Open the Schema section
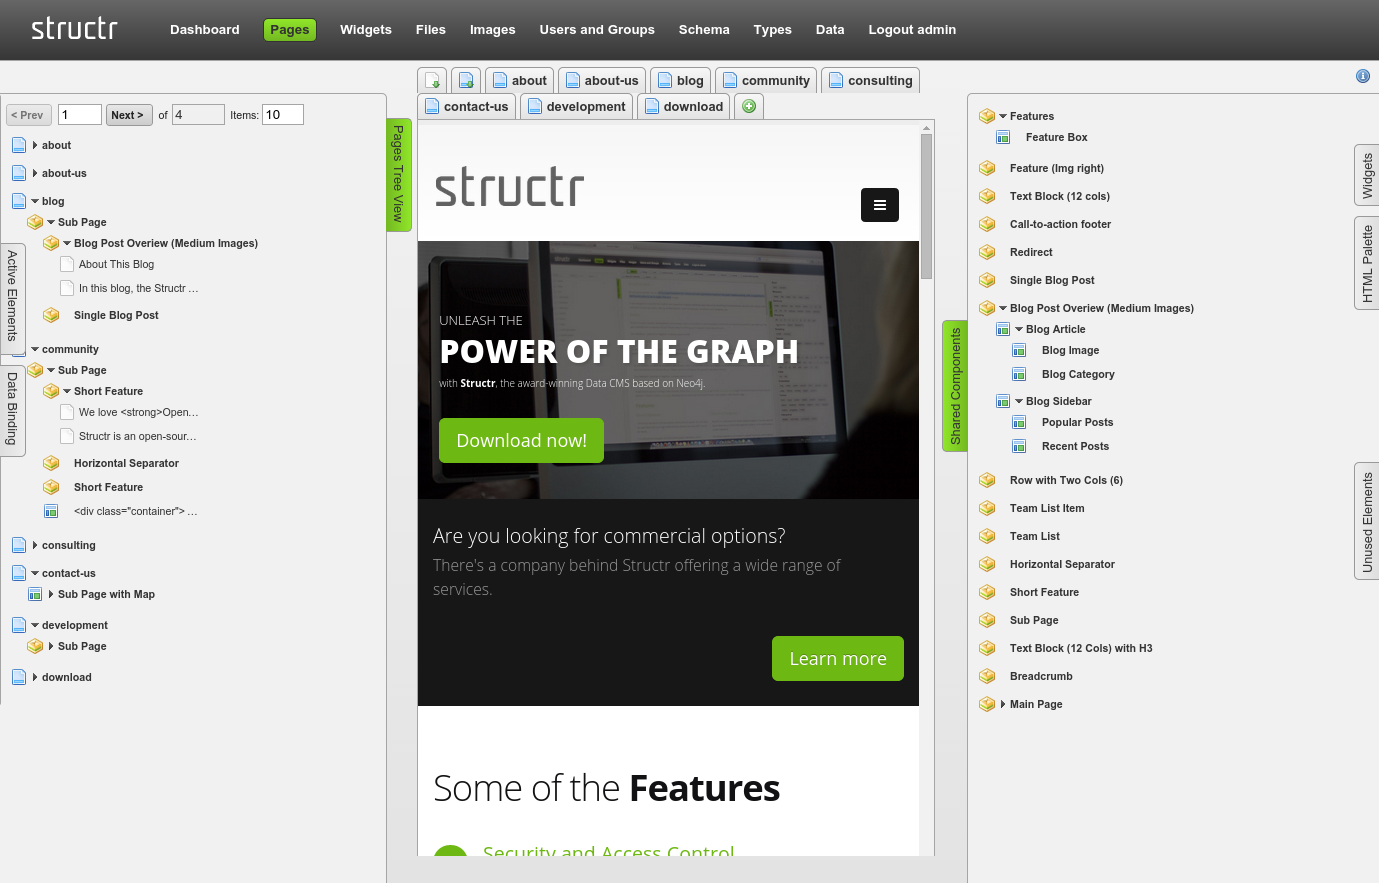The height and width of the screenshot is (883, 1379). 704,30
